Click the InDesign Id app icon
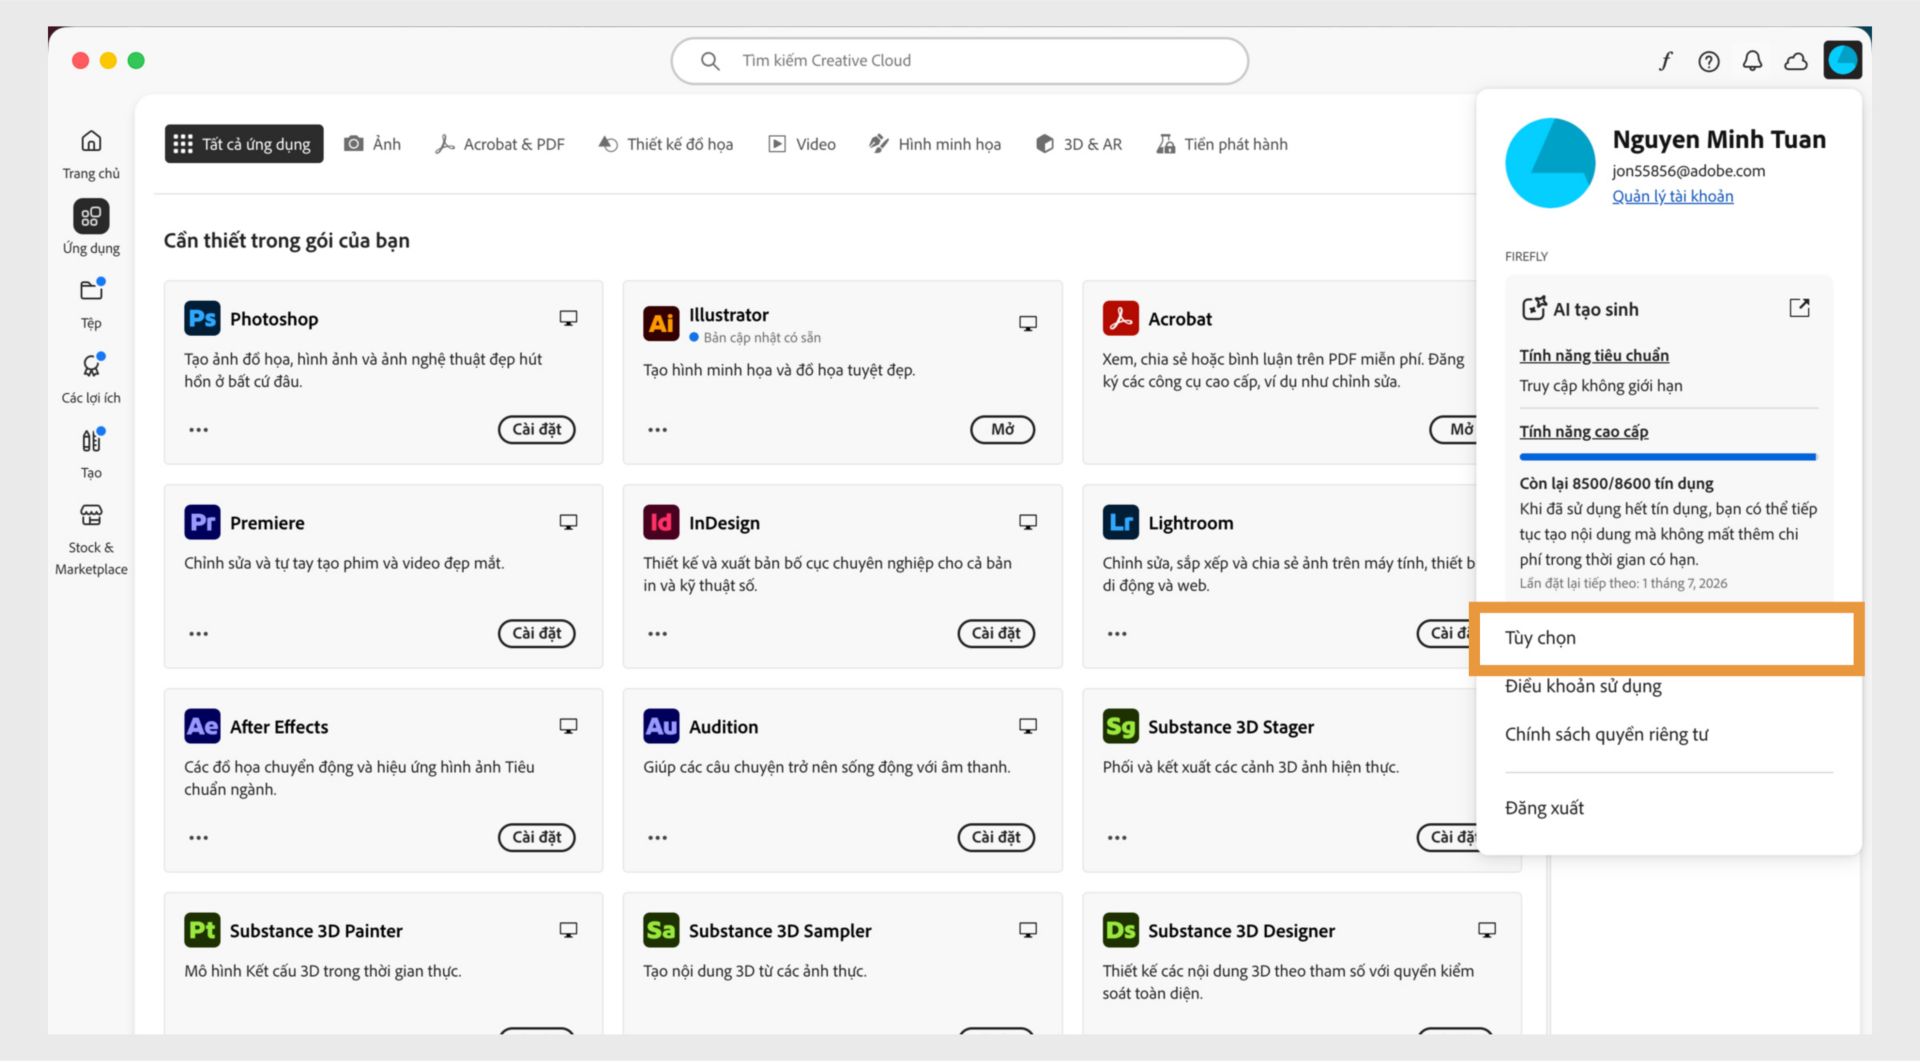The image size is (1920, 1062). (x=661, y=522)
